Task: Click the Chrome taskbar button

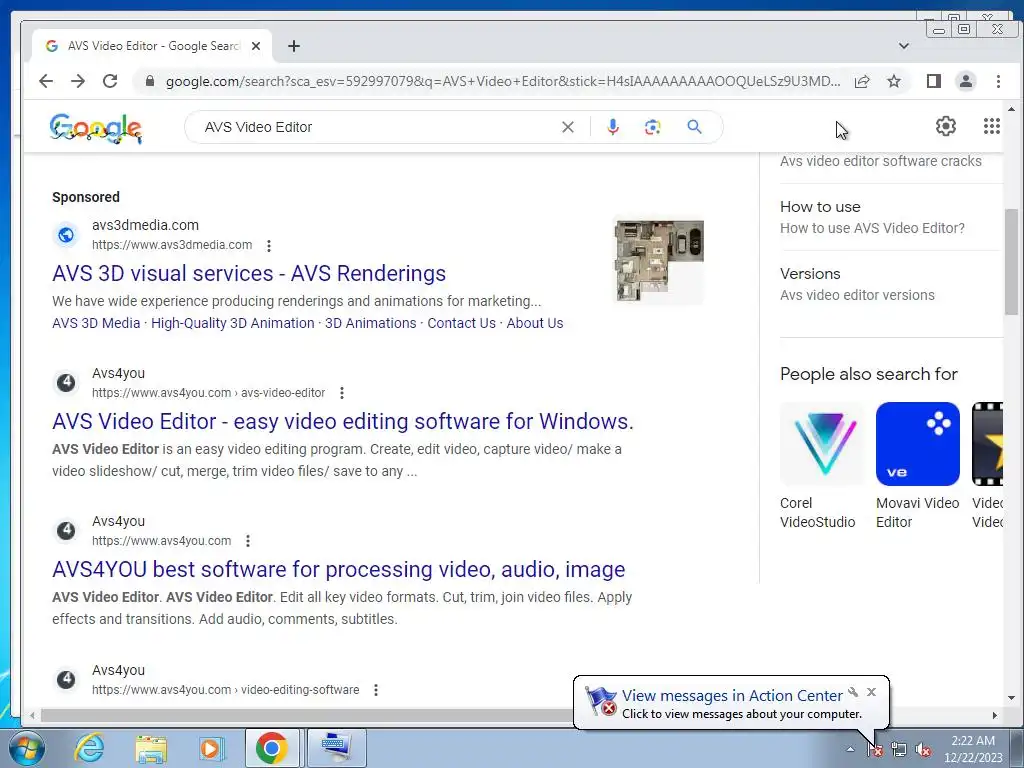Action: click(x=272, y=748)
